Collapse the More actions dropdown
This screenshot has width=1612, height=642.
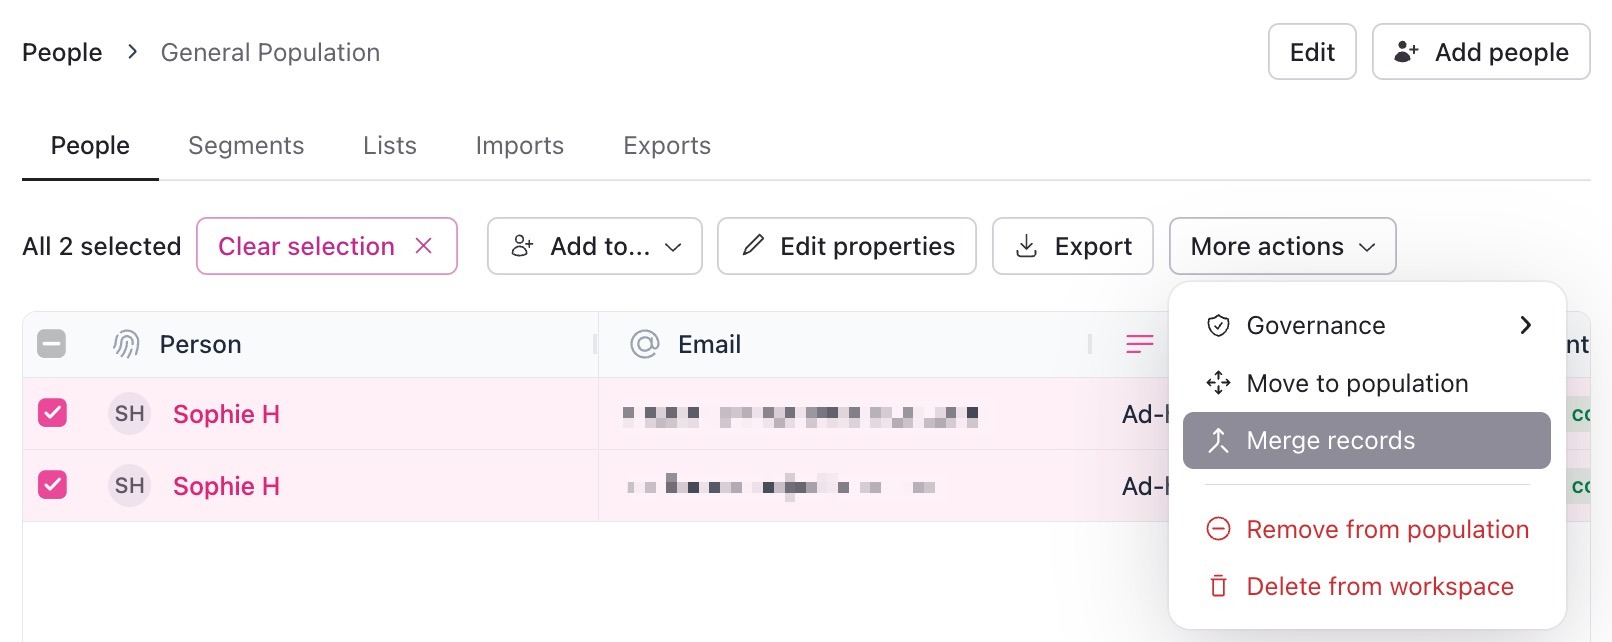click(x=1282, y=246)
